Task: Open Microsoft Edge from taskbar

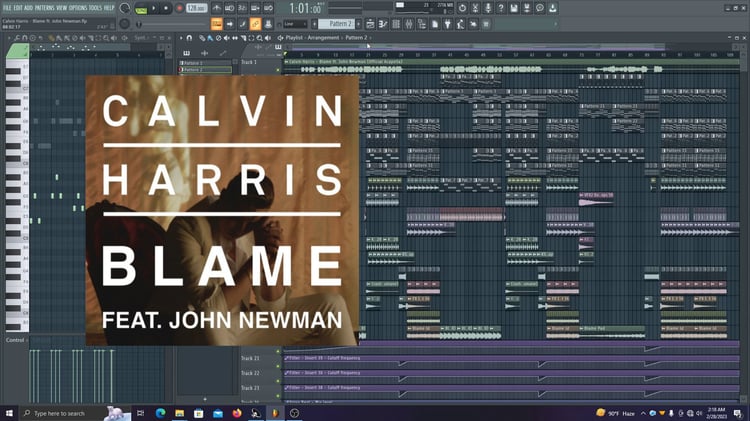Action: click(160, 413)
